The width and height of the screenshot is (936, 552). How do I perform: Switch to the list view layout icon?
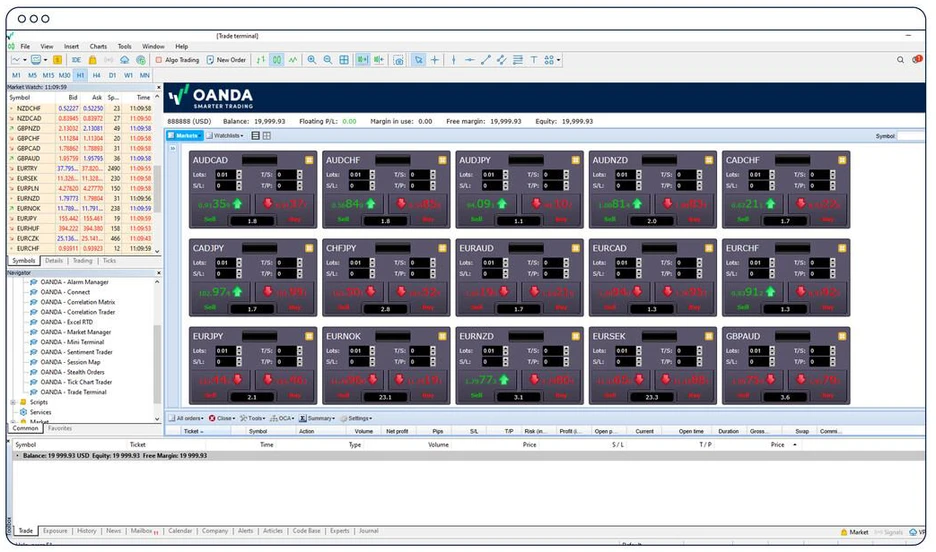pyautogui.click(x=255, y=136)
